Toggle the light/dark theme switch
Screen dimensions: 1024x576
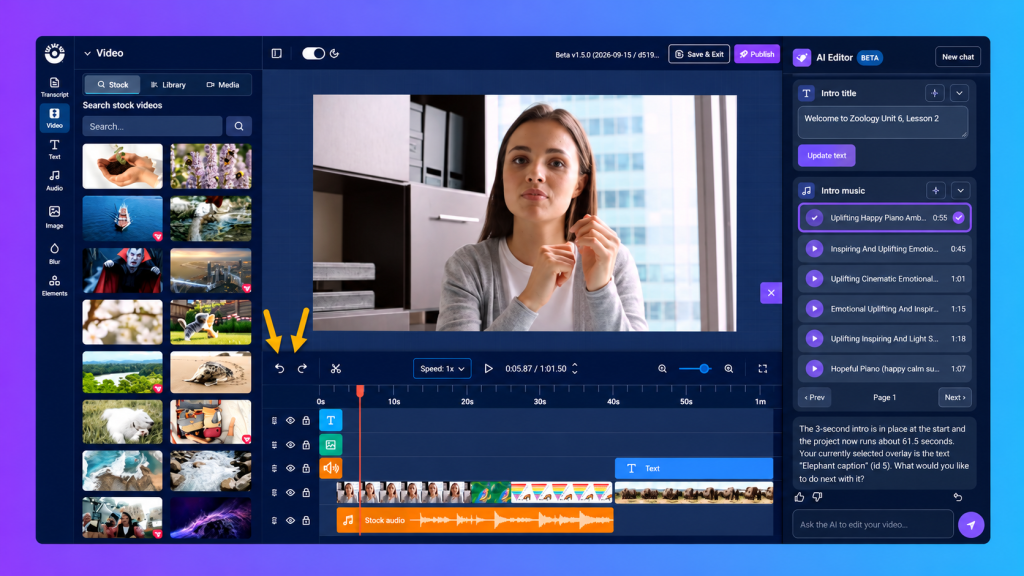click(313, 54)
